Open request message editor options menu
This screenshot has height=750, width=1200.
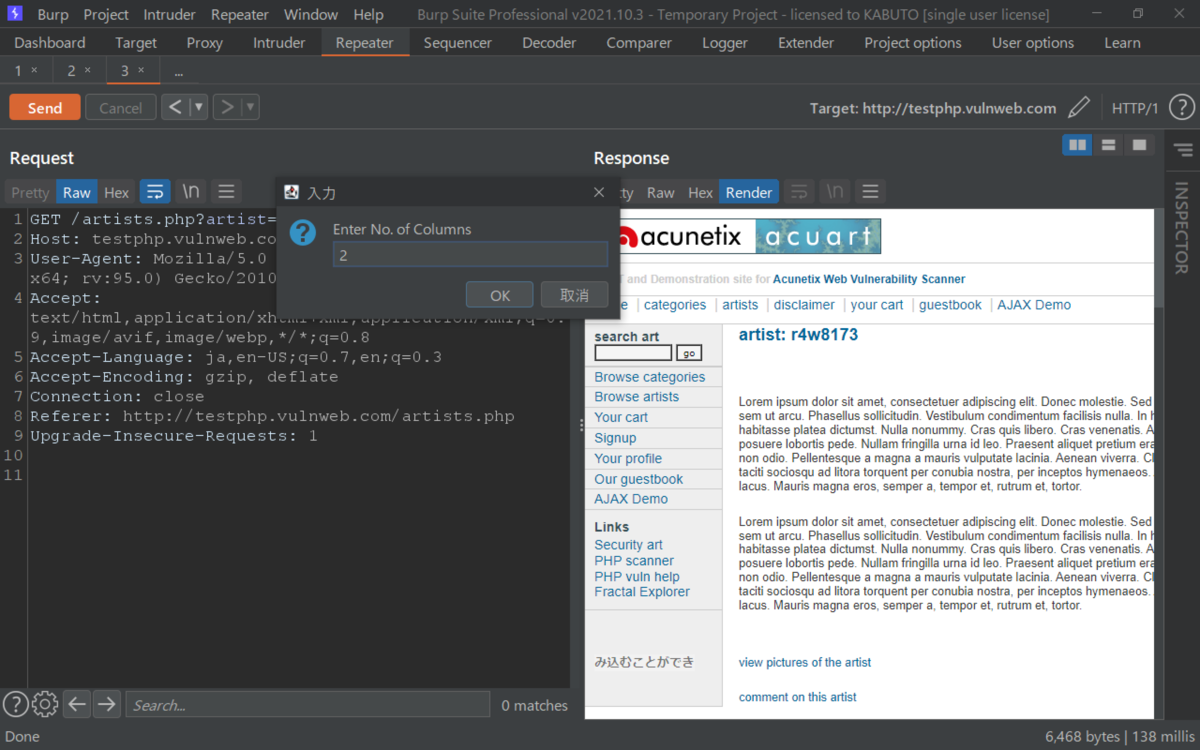[x=226, y=192]
